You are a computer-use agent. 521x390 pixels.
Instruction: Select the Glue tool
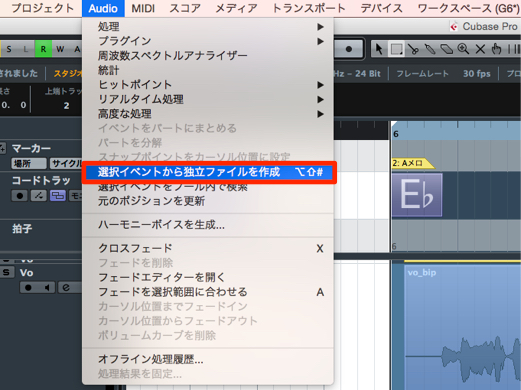[430, 49]
